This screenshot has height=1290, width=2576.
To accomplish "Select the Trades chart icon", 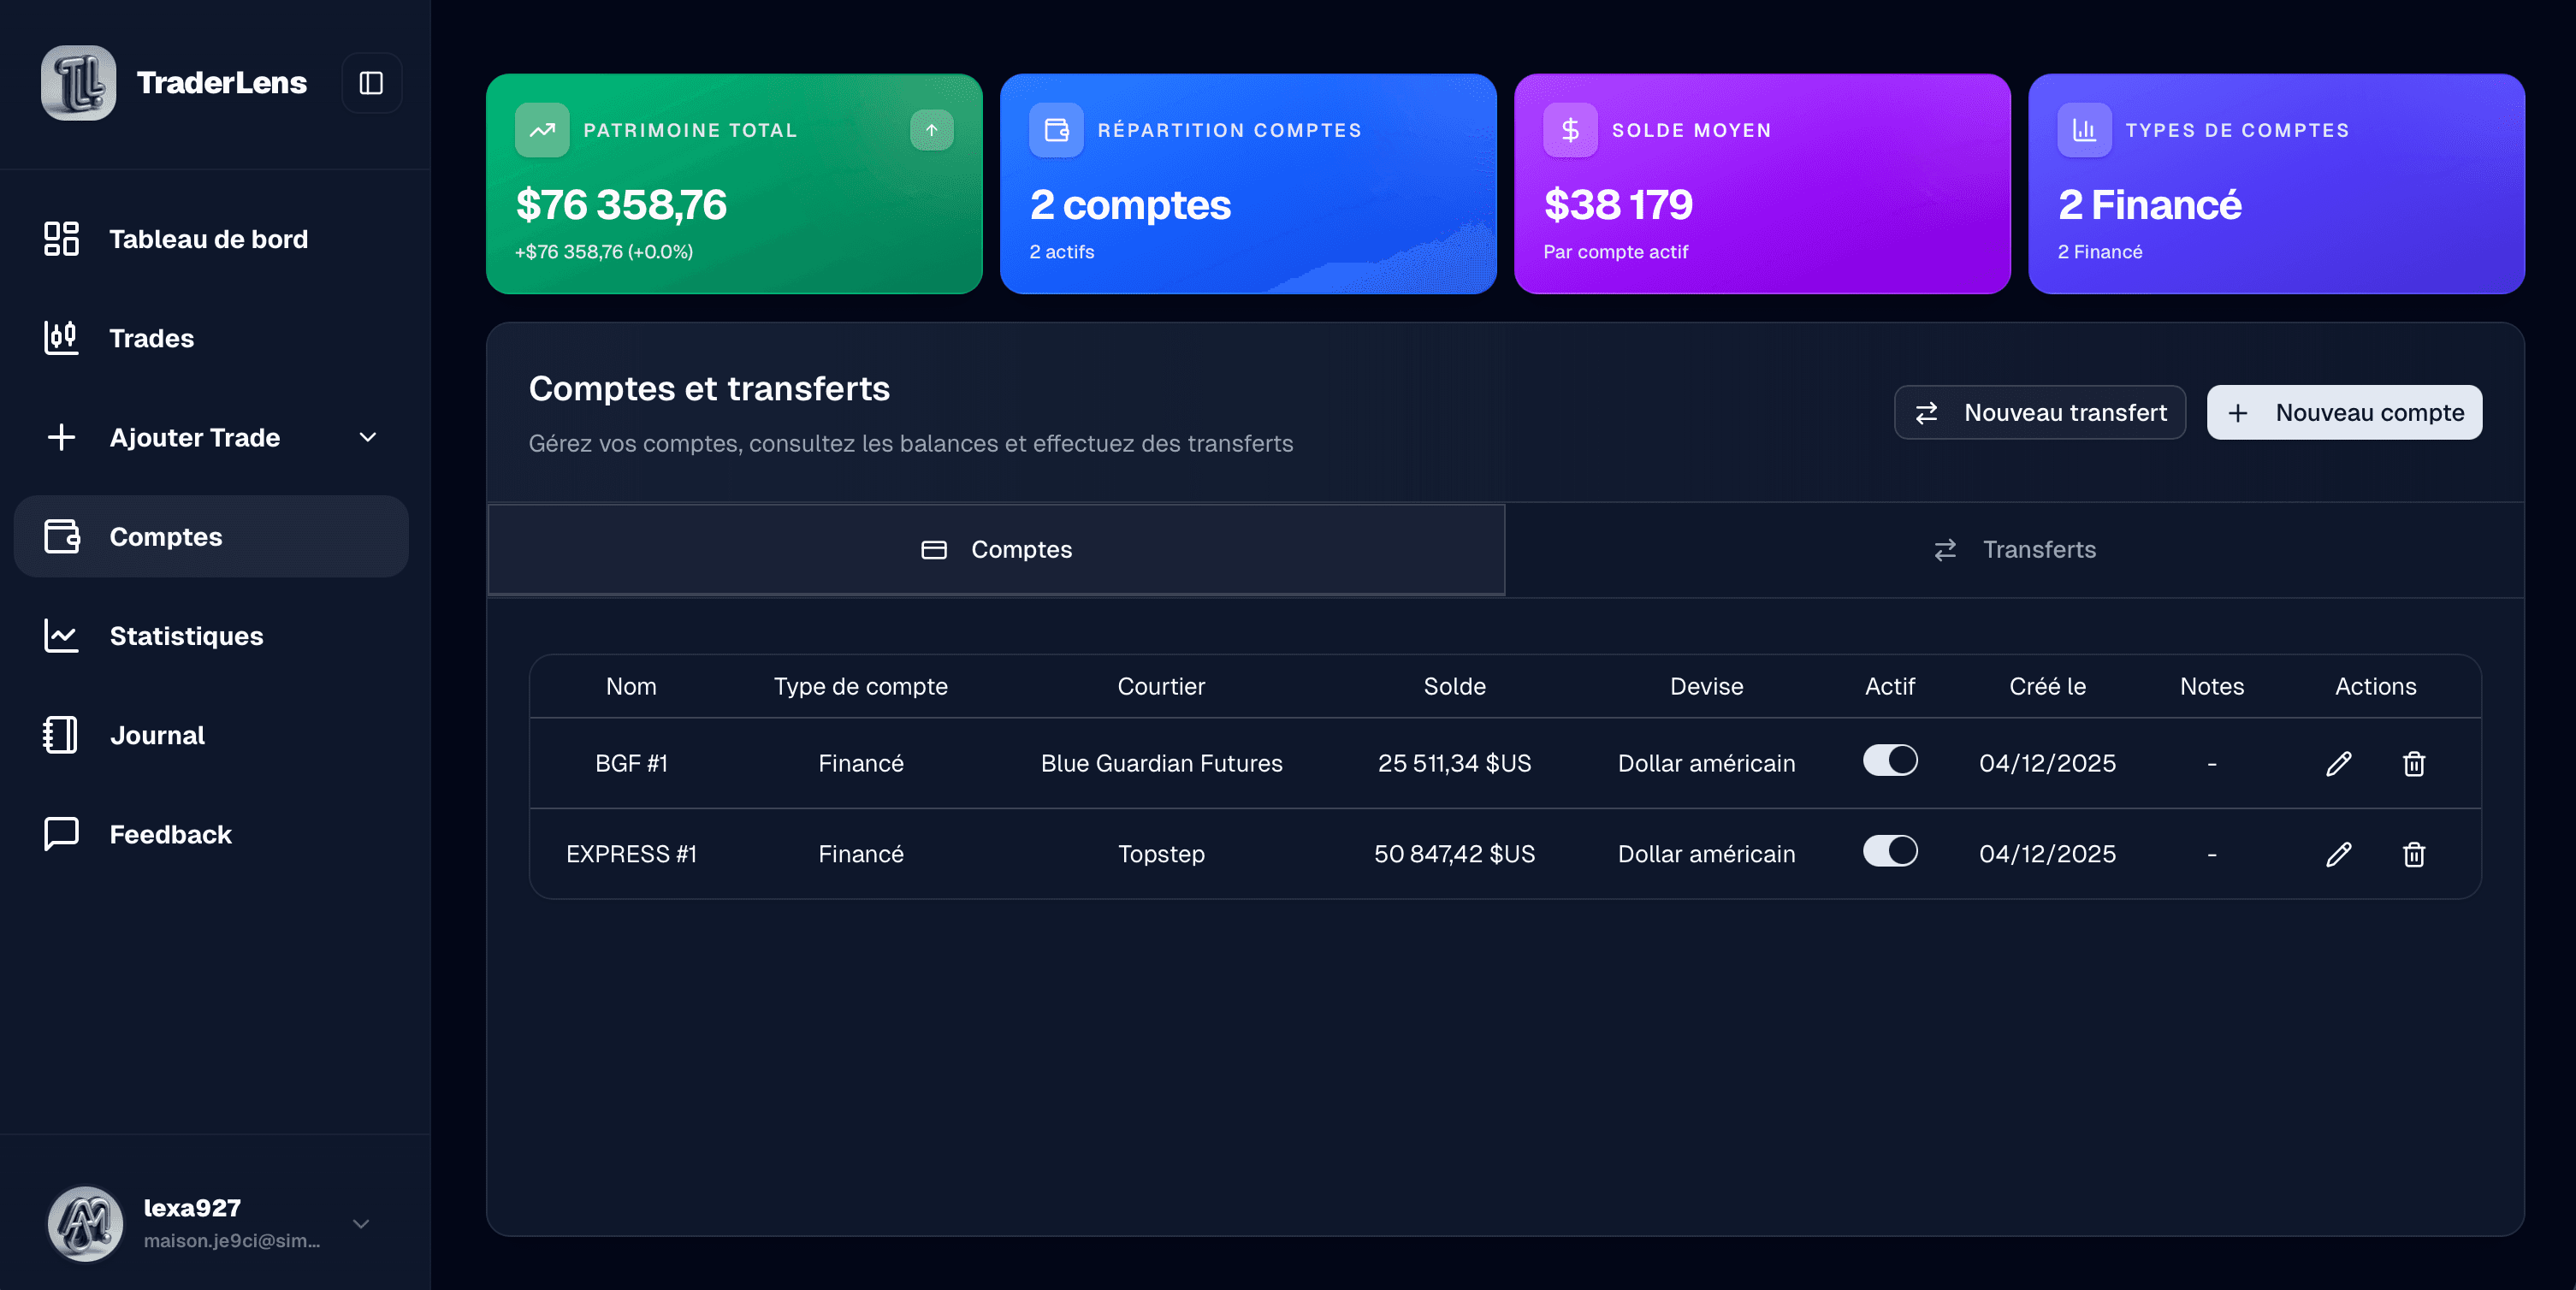I will pos(61,338).
